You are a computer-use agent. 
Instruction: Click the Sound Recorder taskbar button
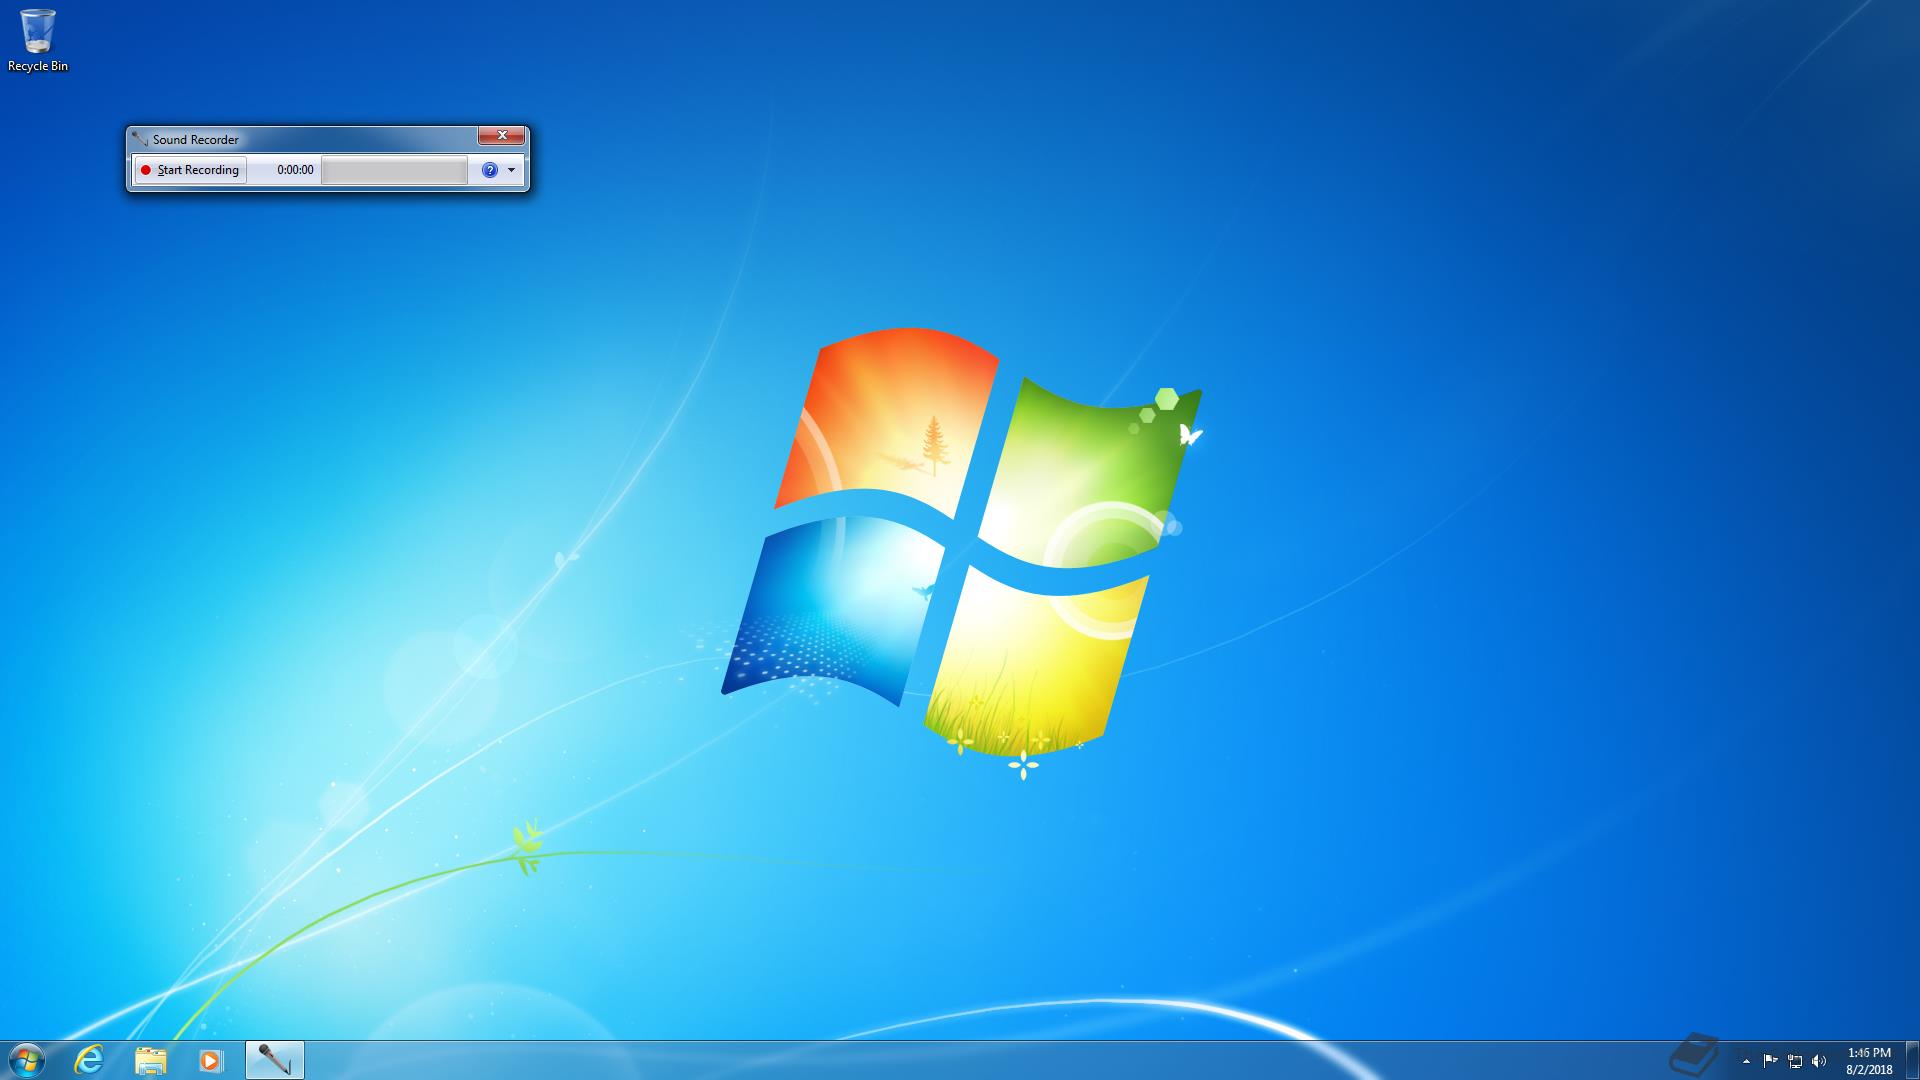point(274,1060)
